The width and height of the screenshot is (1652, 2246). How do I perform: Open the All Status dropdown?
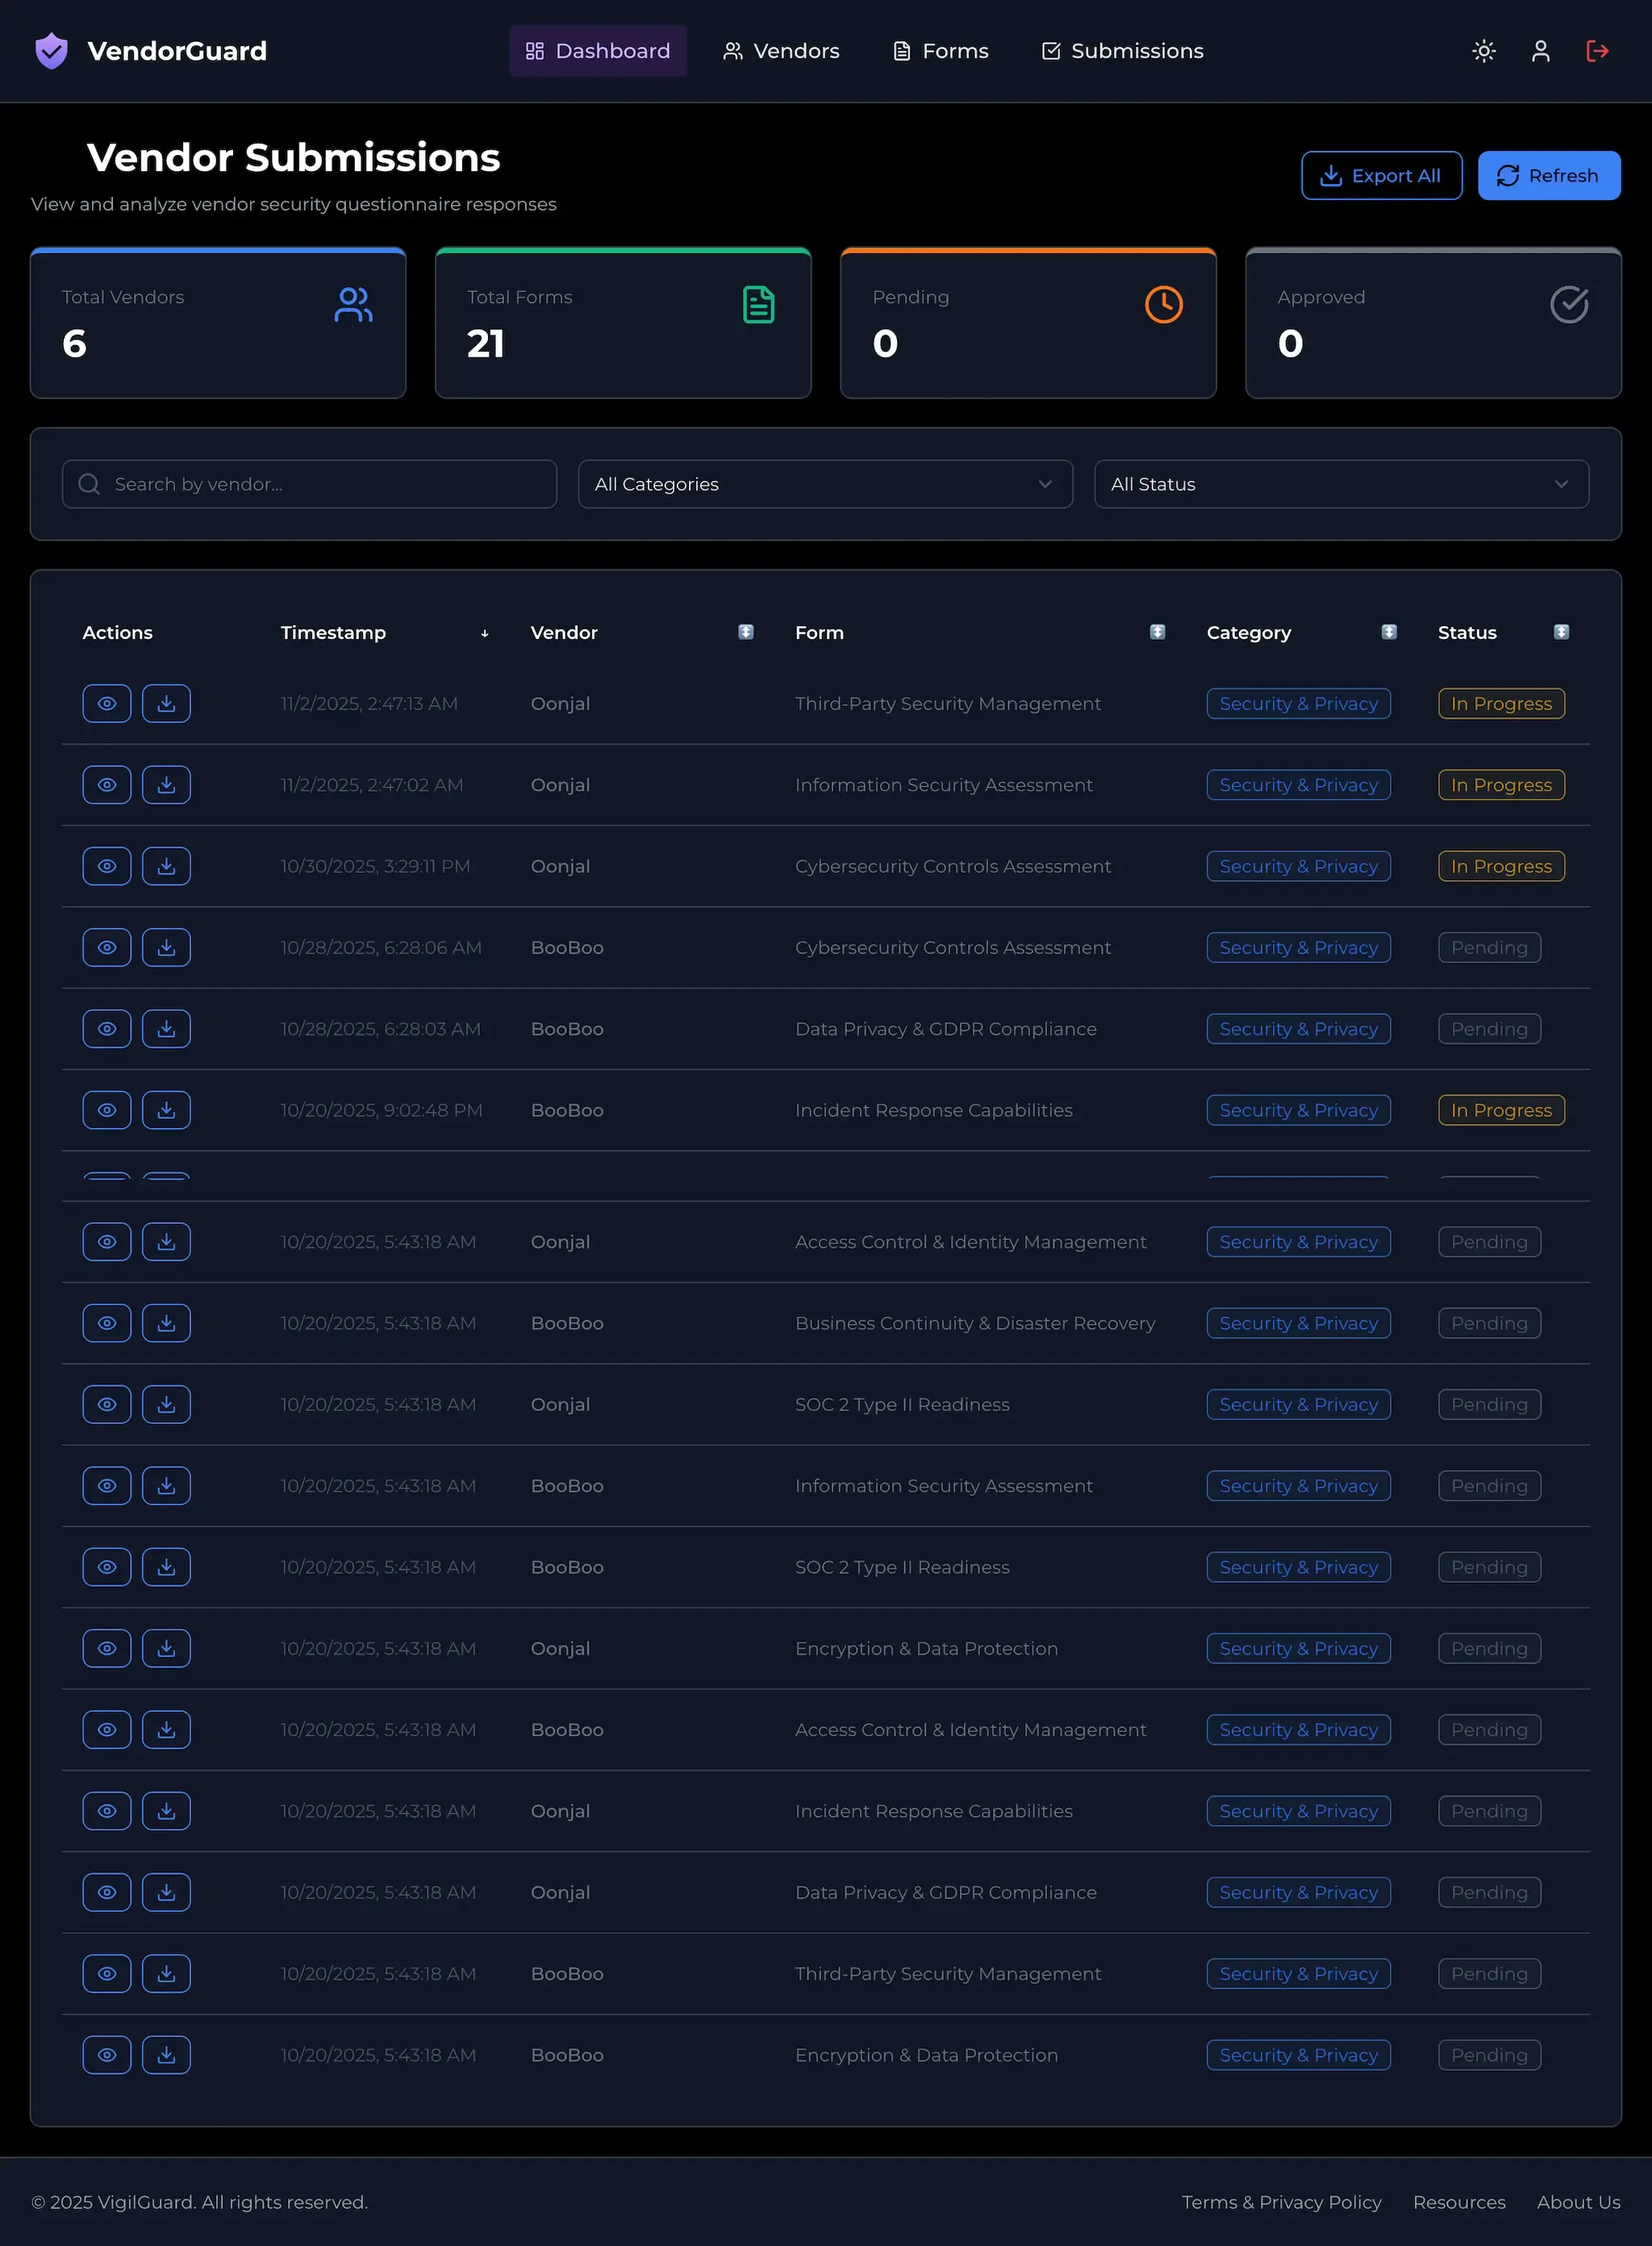pyautogui.click(x=1341, y=484)
